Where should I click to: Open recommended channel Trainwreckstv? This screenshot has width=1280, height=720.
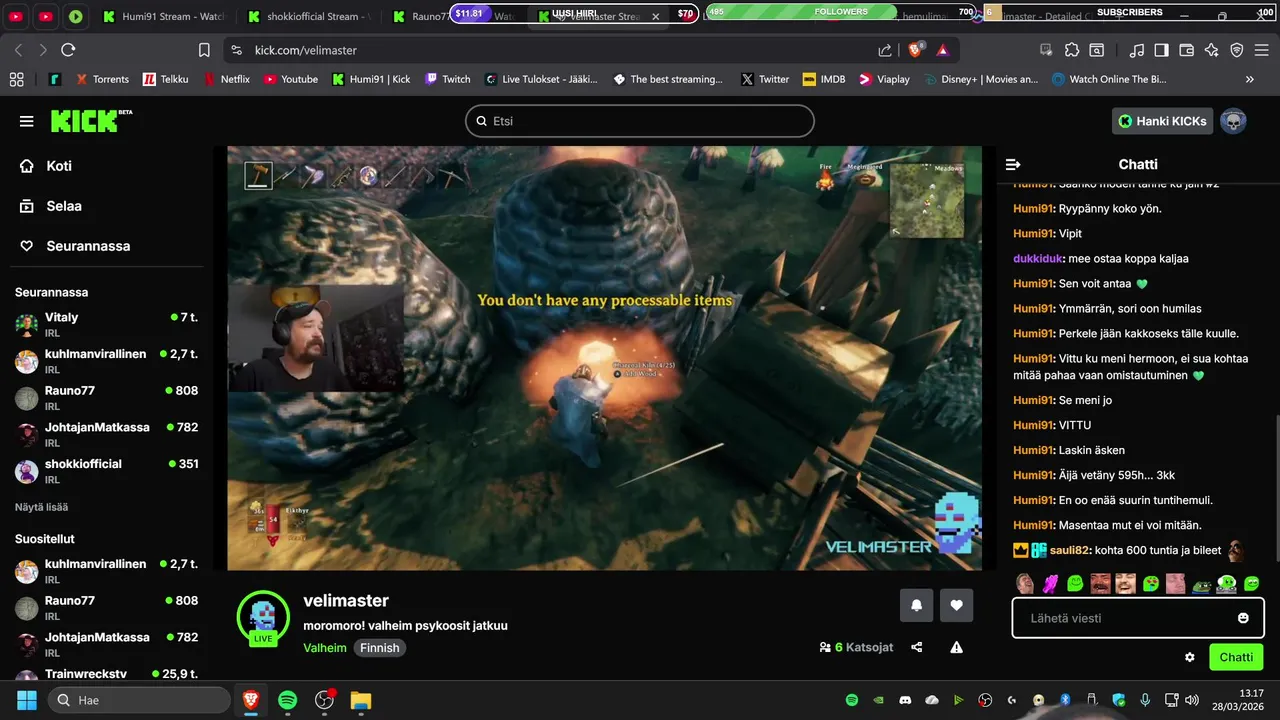click(x=106, y=674)
